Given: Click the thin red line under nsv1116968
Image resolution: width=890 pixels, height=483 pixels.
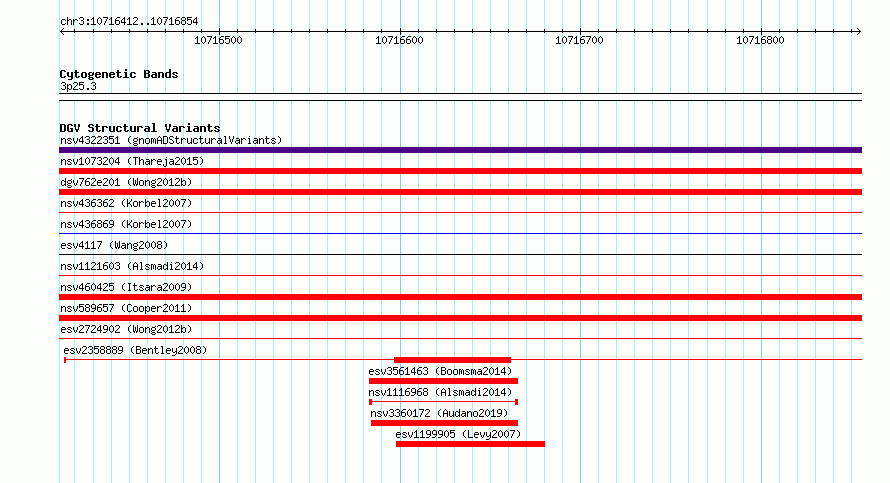Looking at the screenshot, I should tap(443, 402).
